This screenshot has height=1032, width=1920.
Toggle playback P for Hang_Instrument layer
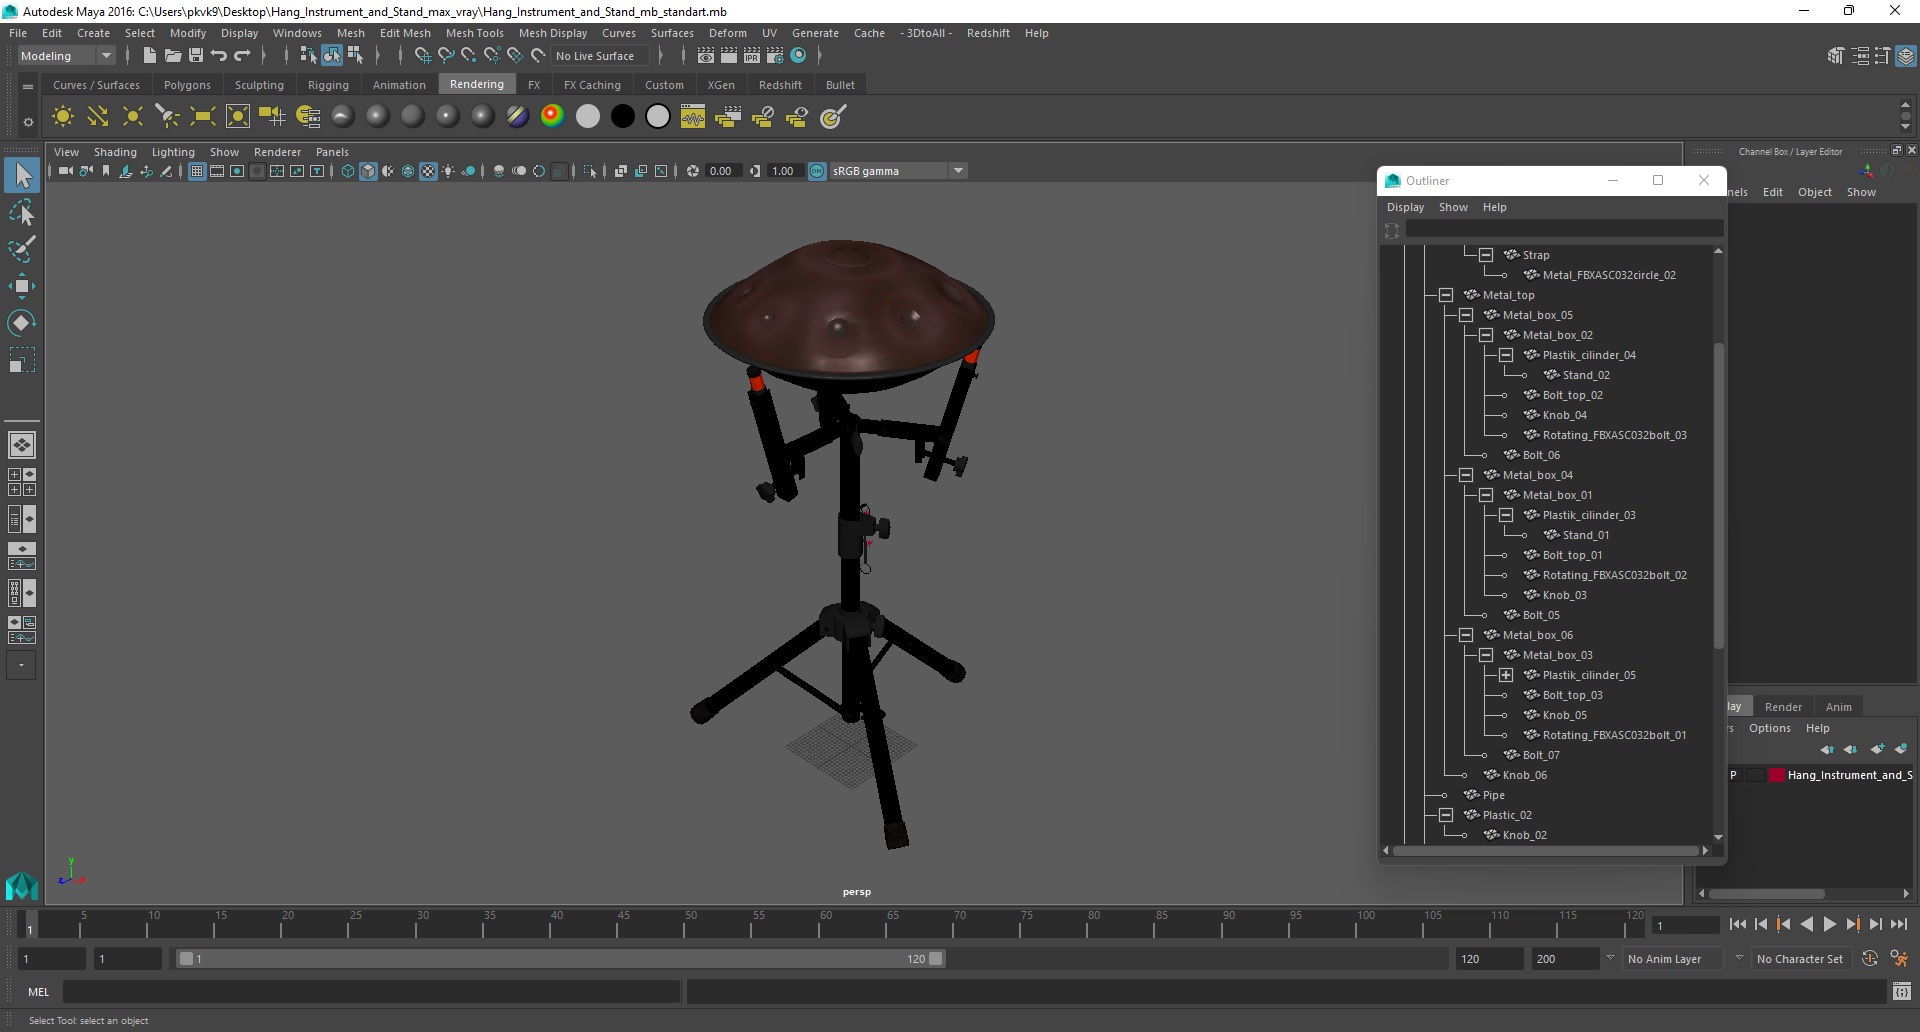pos(1735,775)
